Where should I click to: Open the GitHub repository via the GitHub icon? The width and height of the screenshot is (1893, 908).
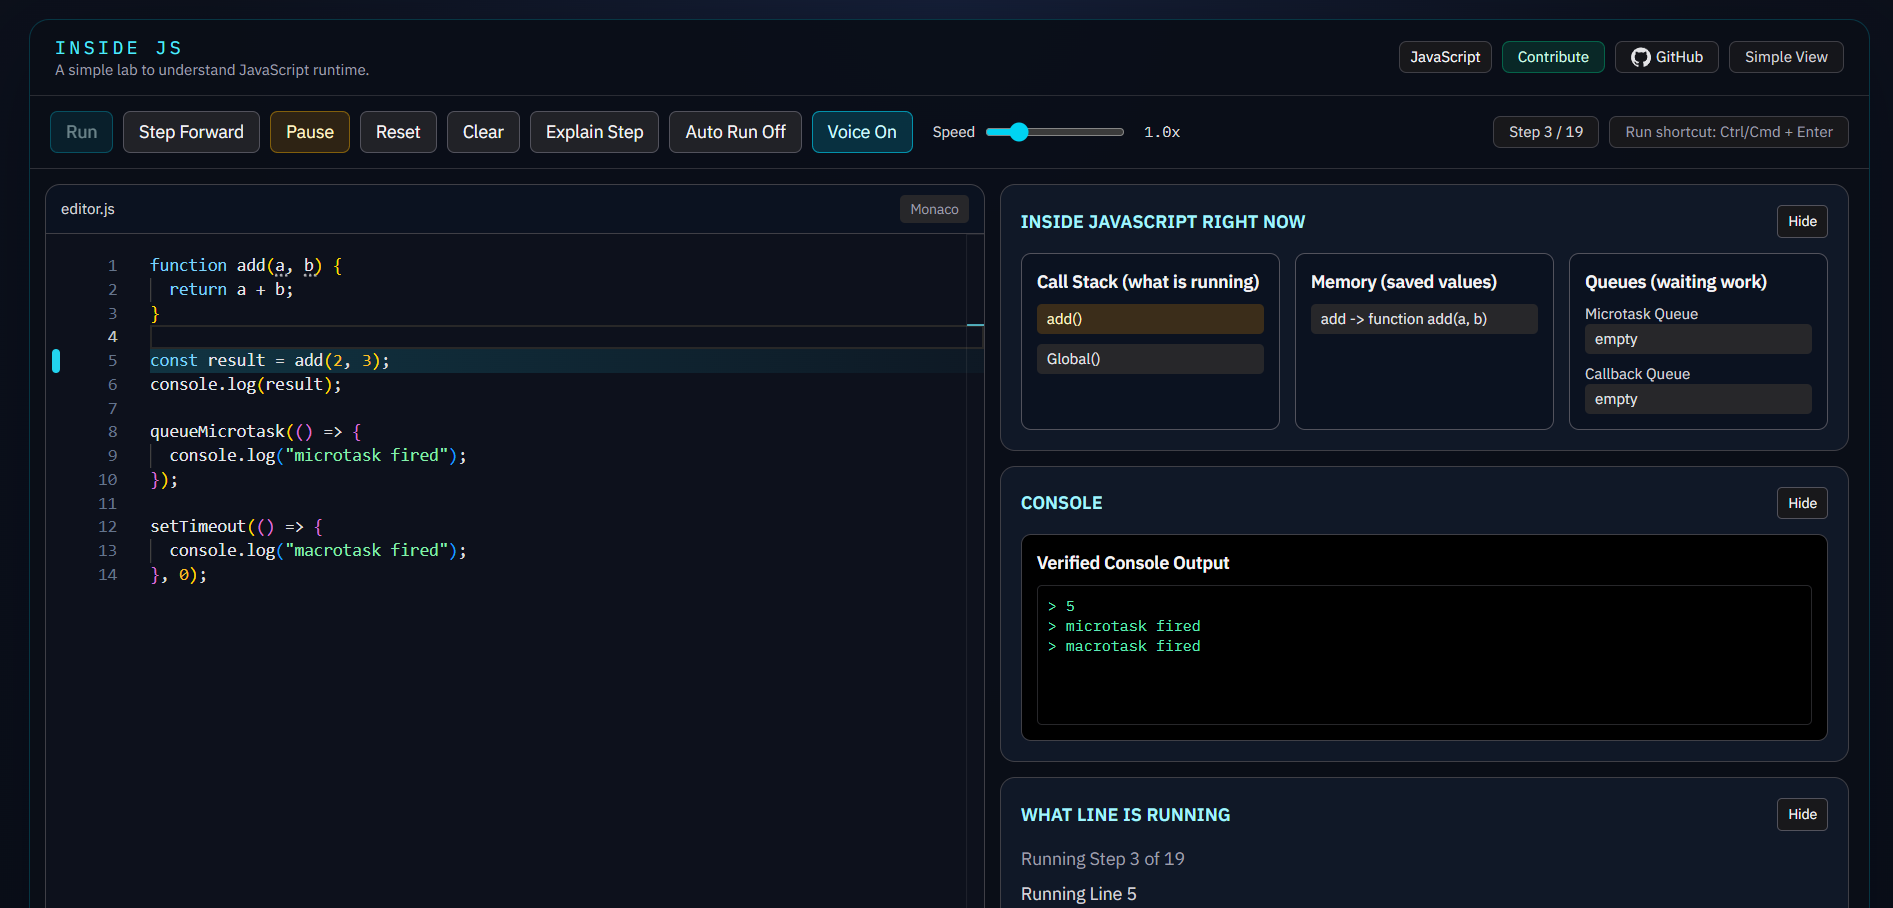(x=1666, y=57)
